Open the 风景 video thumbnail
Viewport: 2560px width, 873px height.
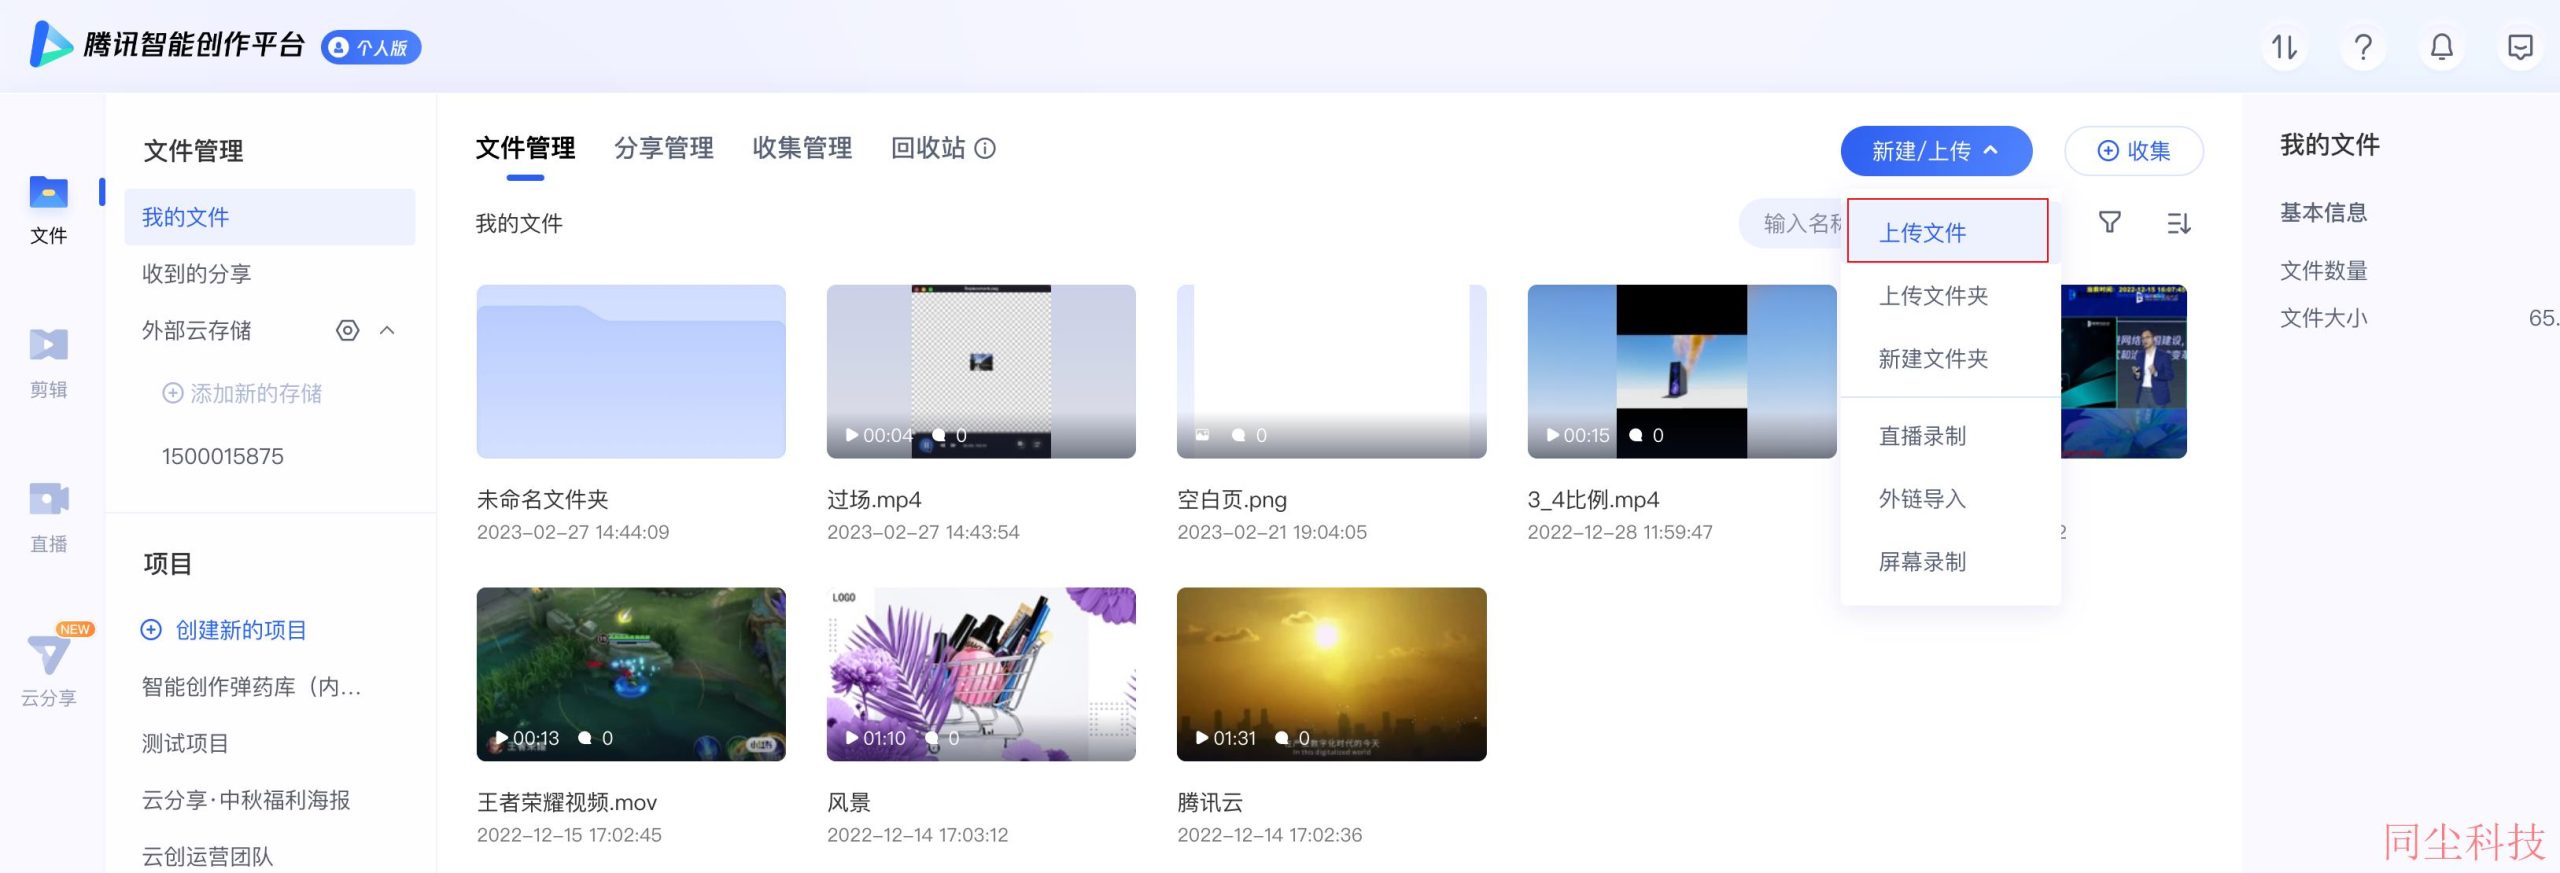tap(981, 674)
